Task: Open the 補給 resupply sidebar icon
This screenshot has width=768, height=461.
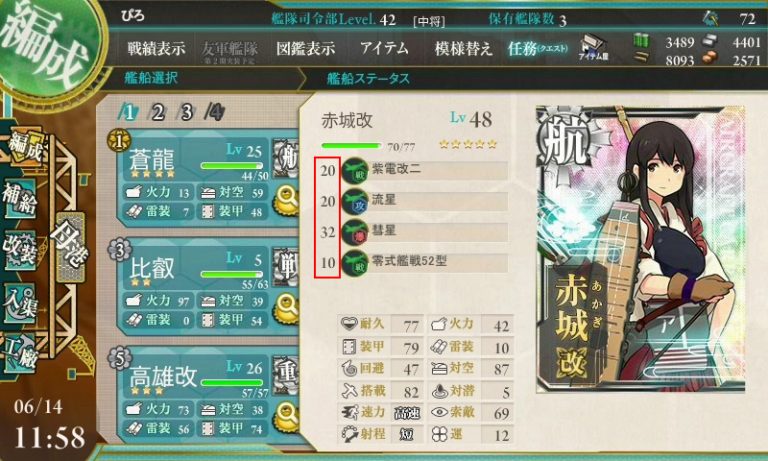Action: coord(20,198)
